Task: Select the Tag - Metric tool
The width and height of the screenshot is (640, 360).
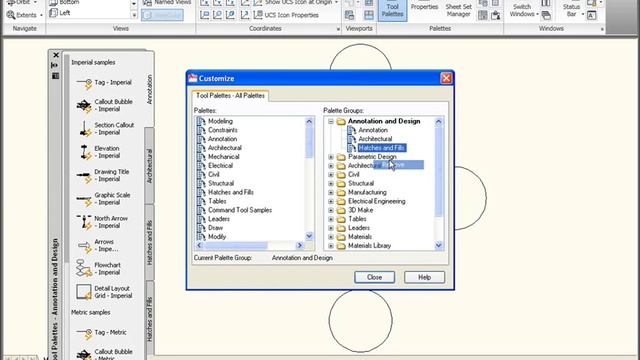Action: 101,333
